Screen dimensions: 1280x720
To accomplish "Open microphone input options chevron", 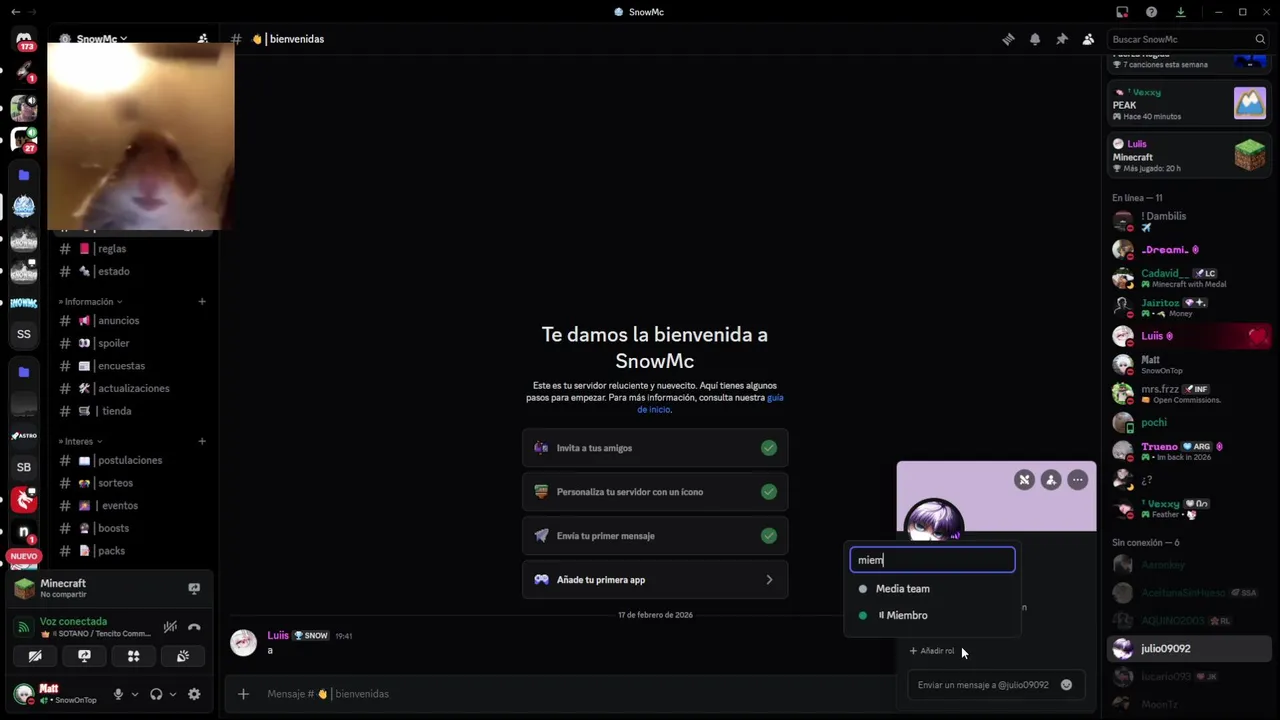I will [135, 694].
